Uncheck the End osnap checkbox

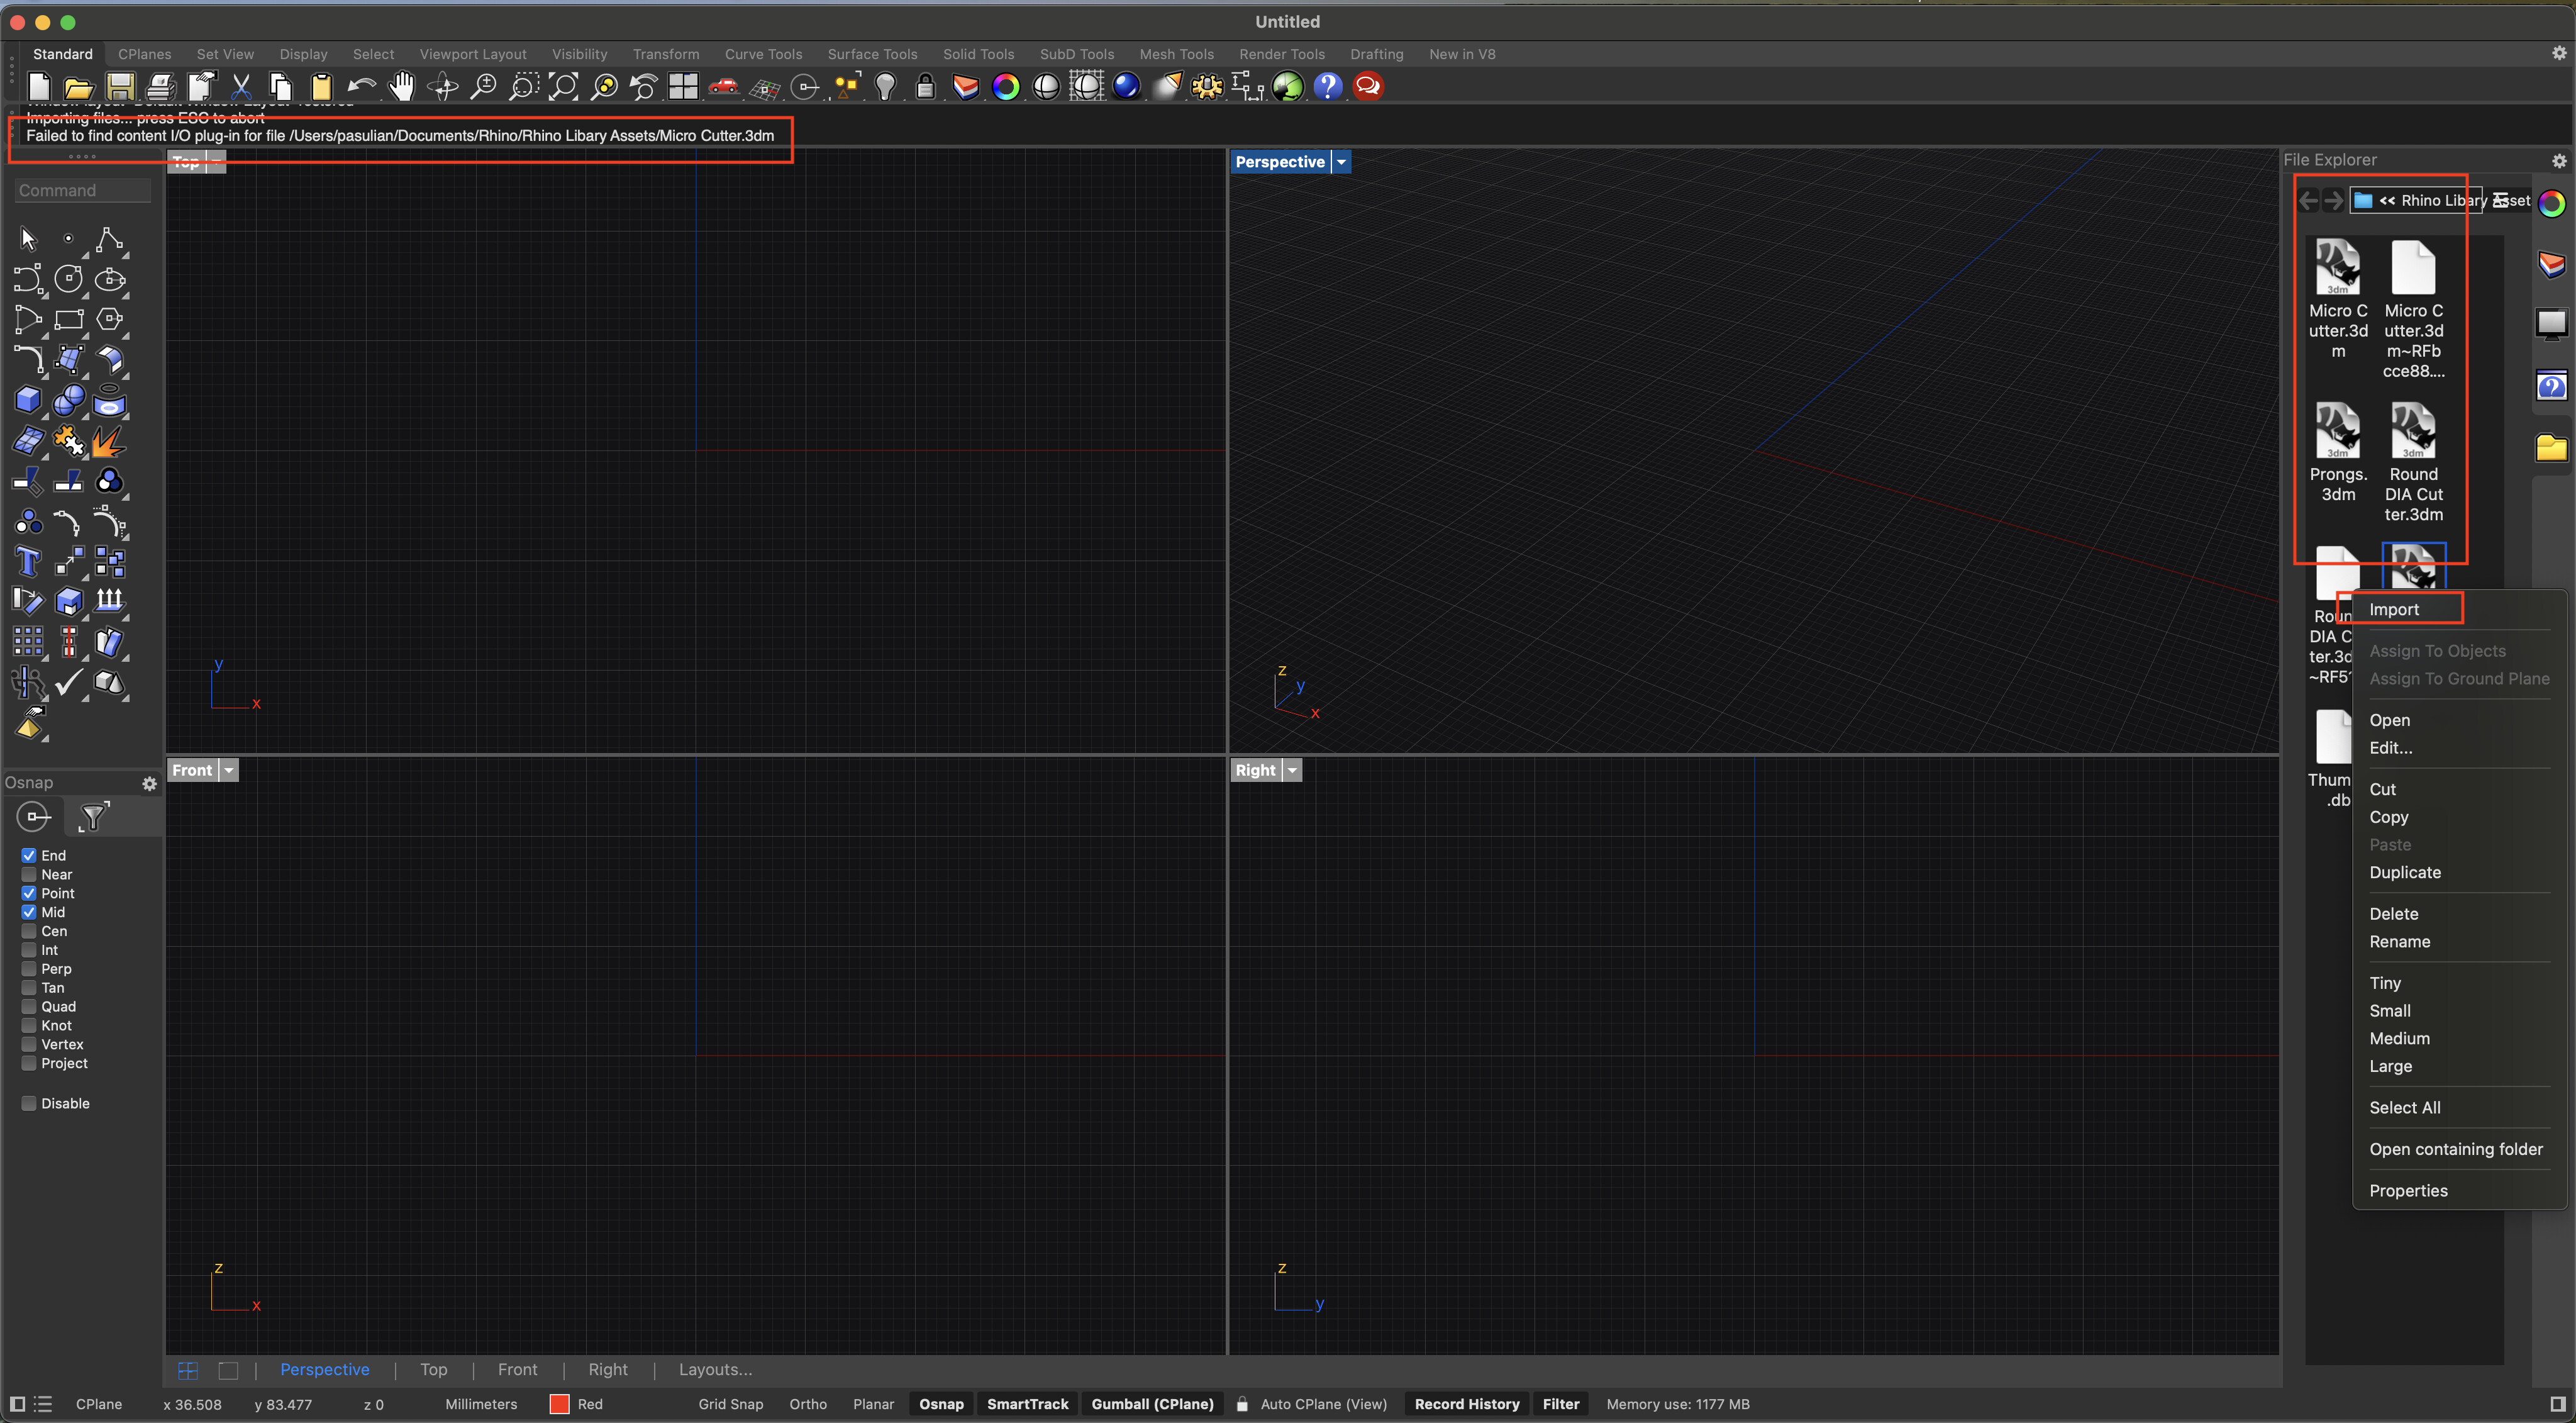click(29, 855)
